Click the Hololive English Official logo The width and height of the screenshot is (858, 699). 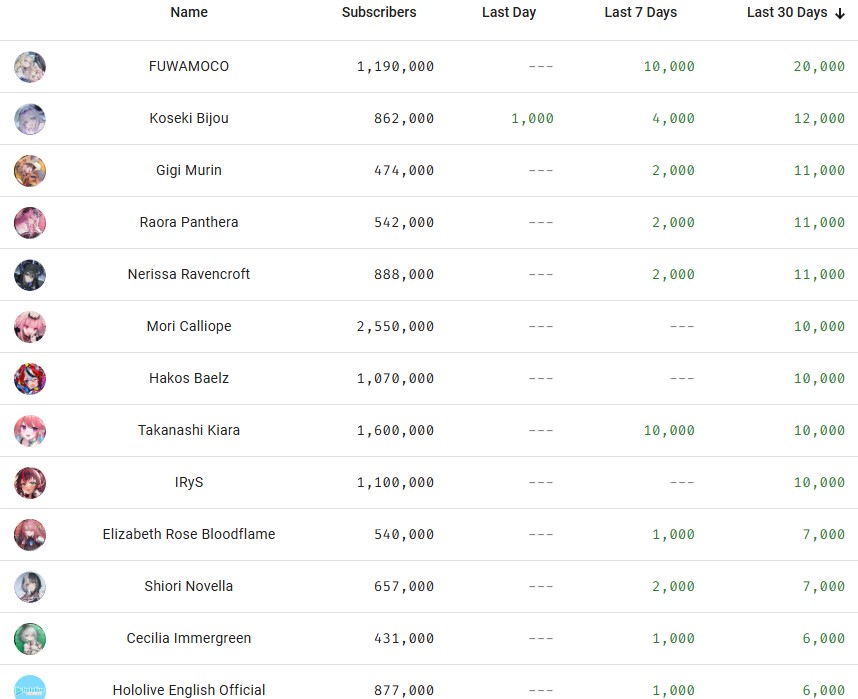30,689
